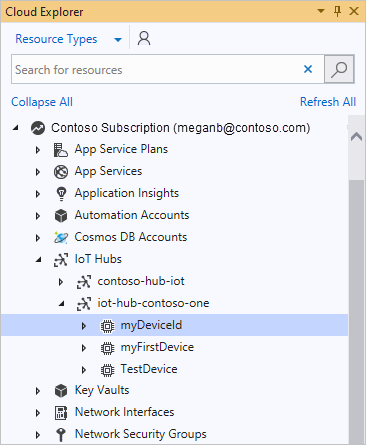Click the App Service Plans icon
366x445 pixels.
(x=61, y=150)
